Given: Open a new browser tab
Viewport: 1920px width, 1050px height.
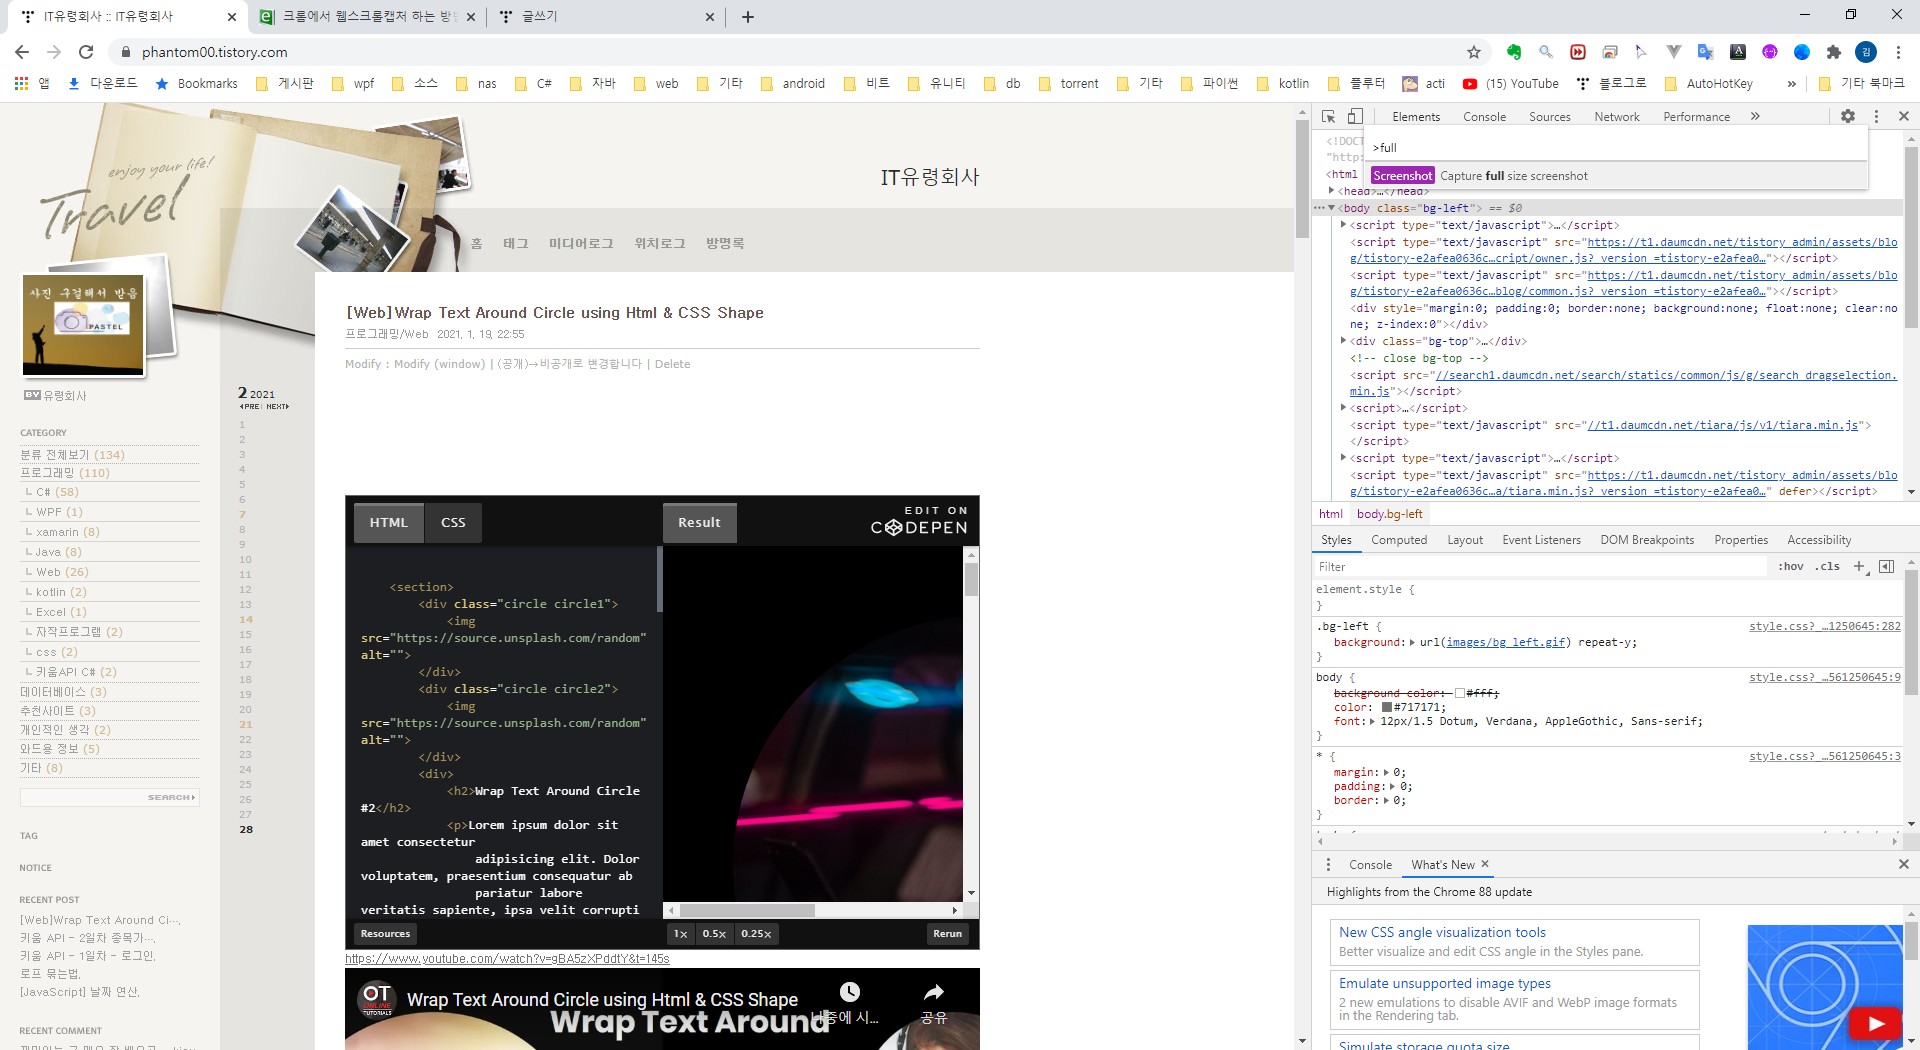Looking at the screenshot, I should tap(748, 16).
